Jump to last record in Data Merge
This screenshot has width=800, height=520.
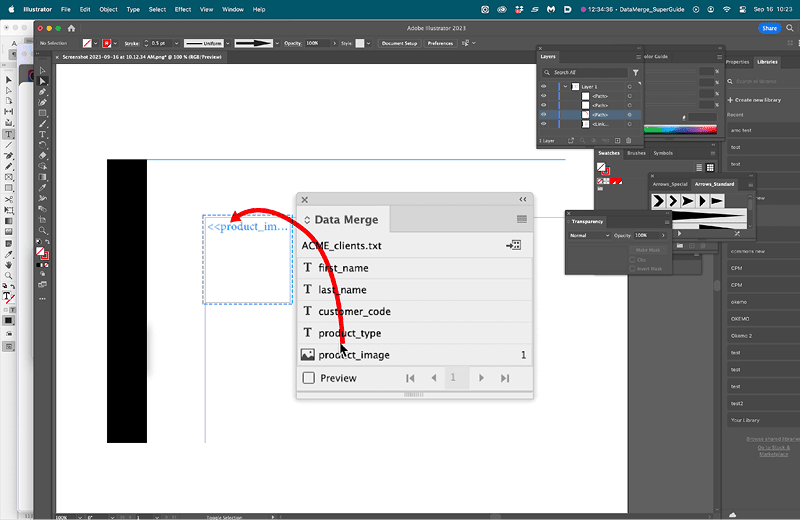(505, 378)
